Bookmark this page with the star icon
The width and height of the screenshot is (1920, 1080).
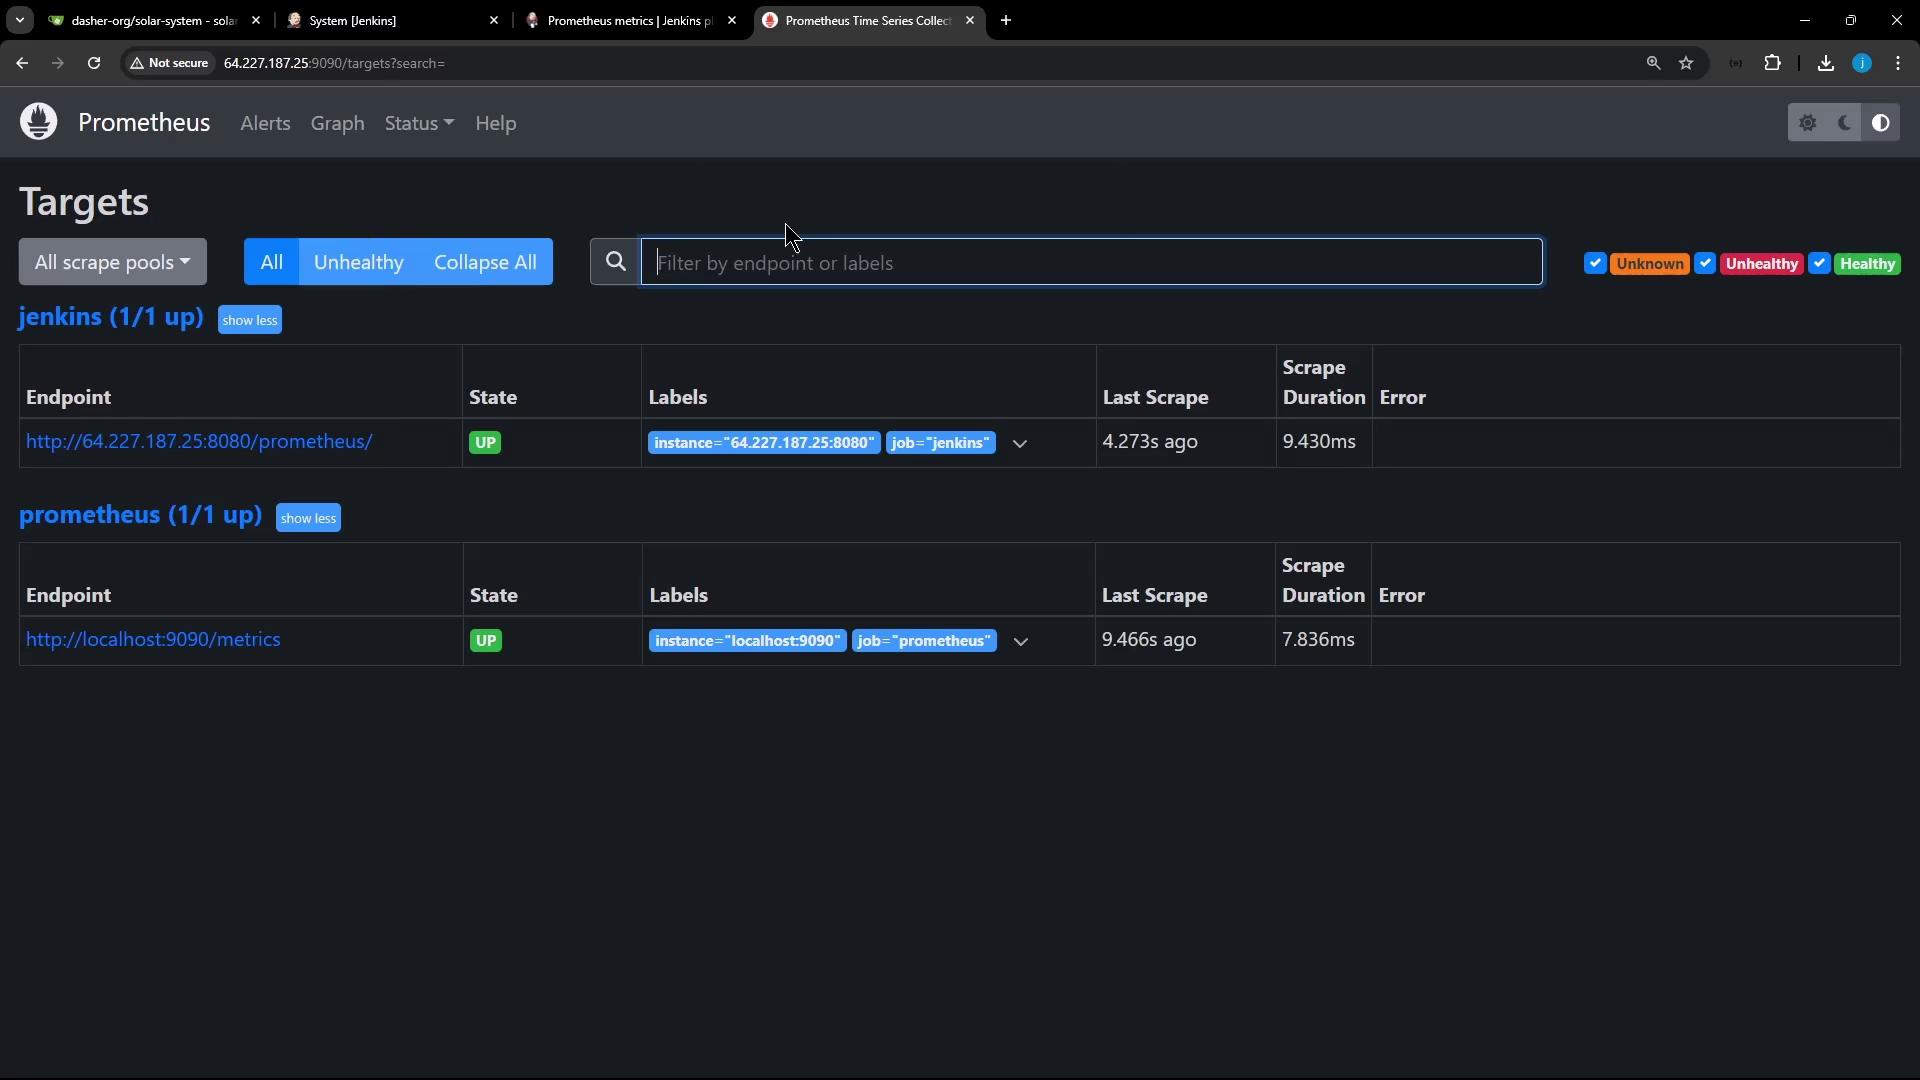1686,63
